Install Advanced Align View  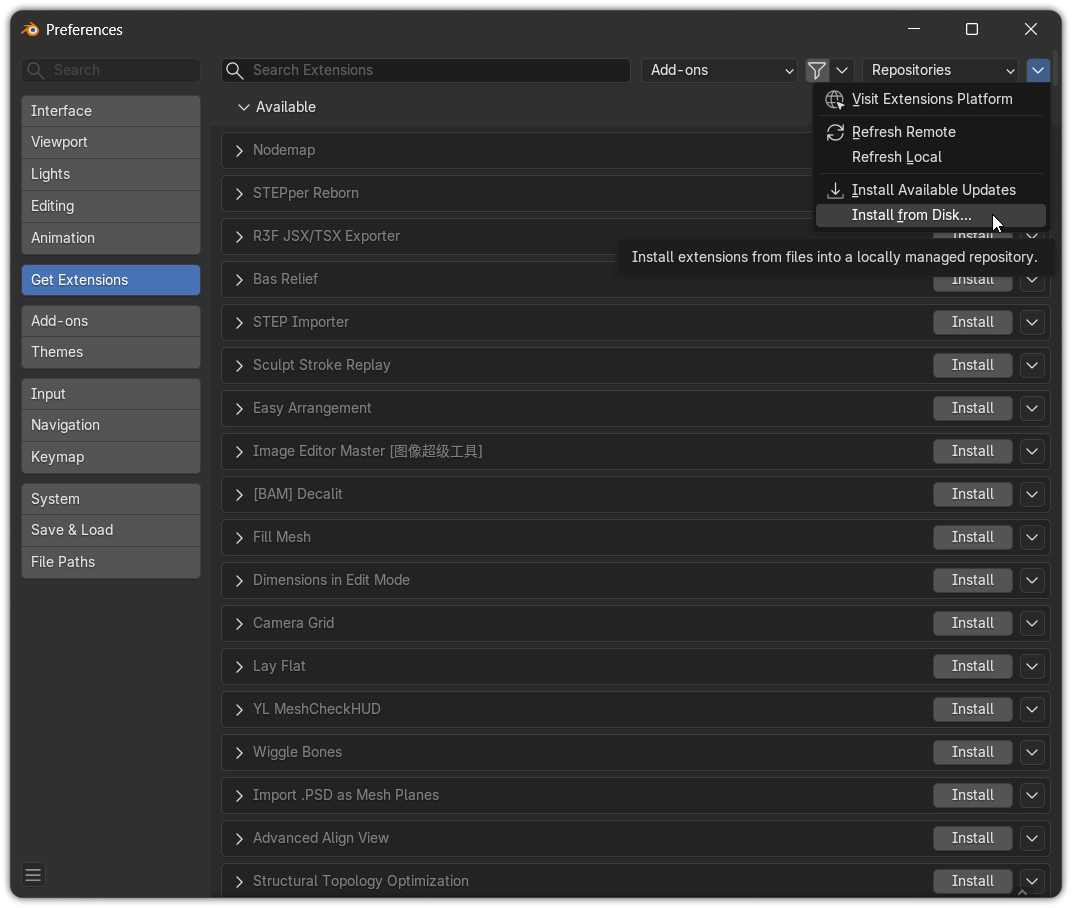point(972,838)
